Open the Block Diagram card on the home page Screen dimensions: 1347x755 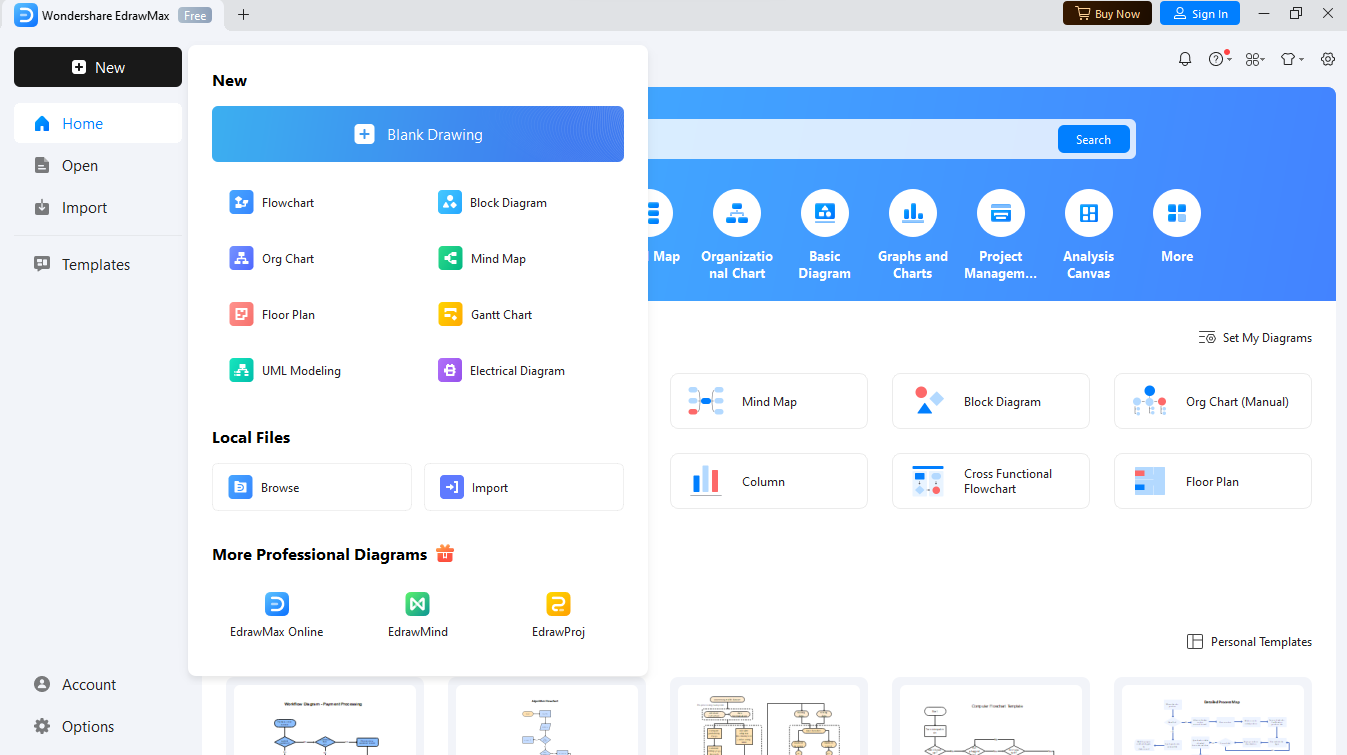991,401
